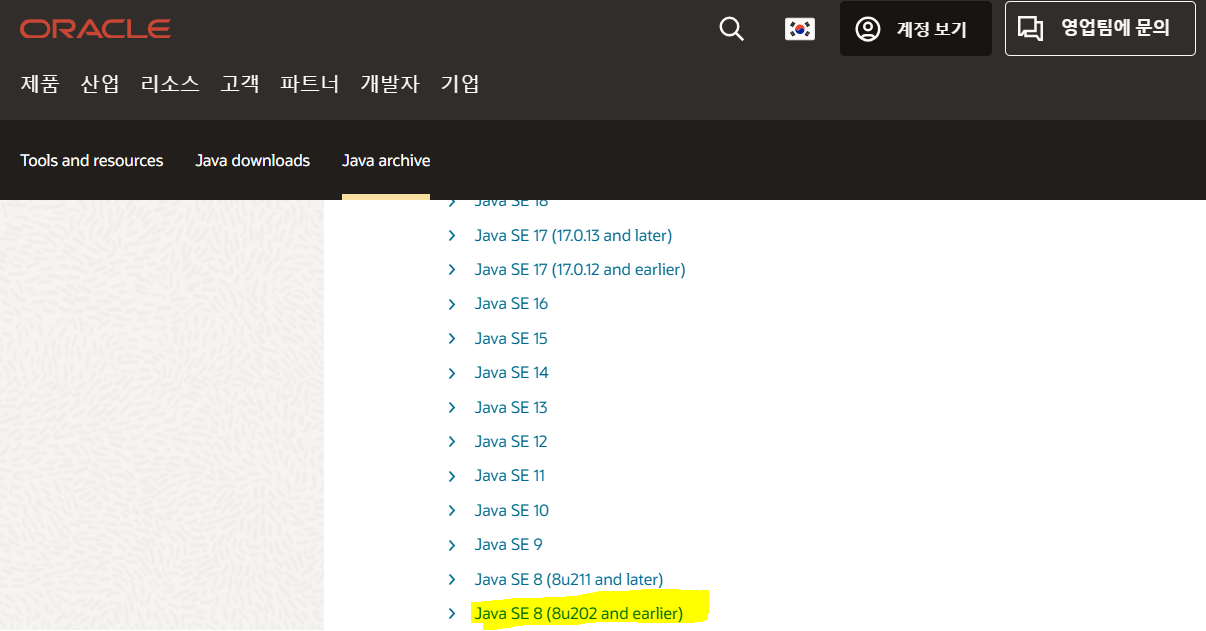Open the 리소스 menu

coord(170,84)
